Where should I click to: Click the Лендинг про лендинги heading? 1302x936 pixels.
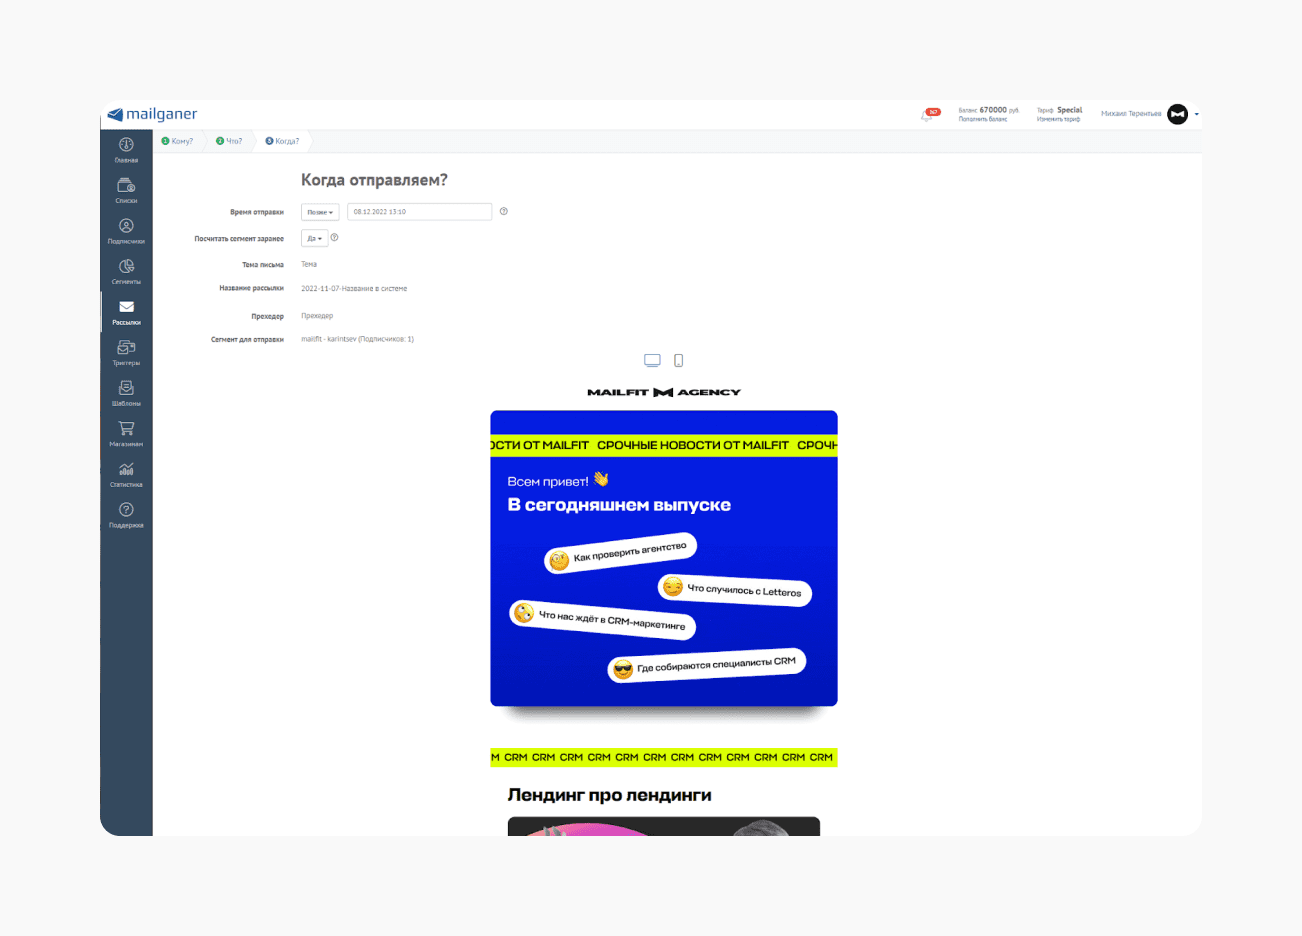(609, 795)
